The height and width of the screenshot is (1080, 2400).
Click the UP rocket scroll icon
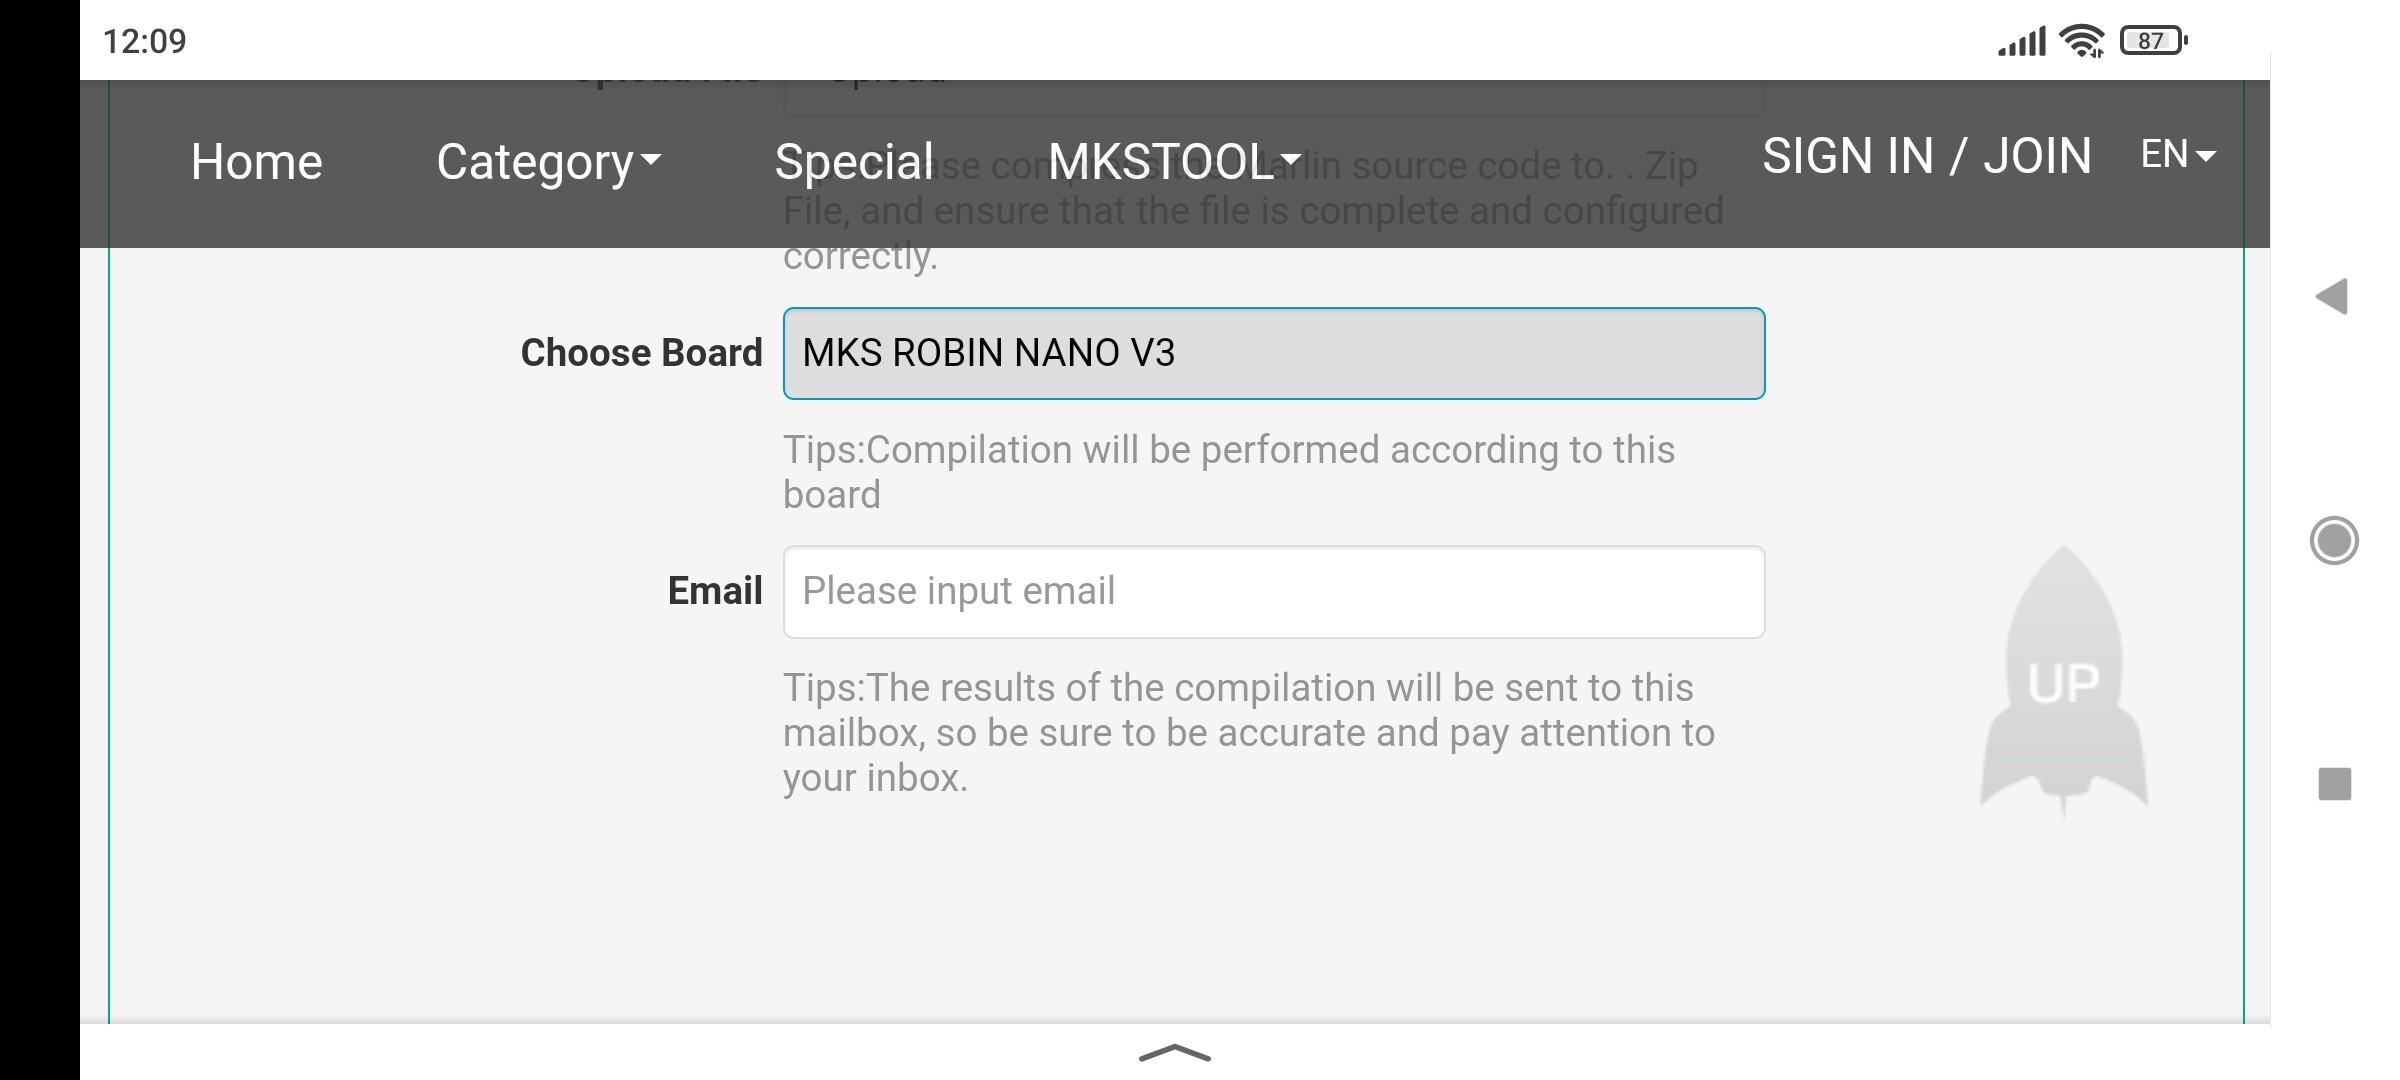(2065, 673)
